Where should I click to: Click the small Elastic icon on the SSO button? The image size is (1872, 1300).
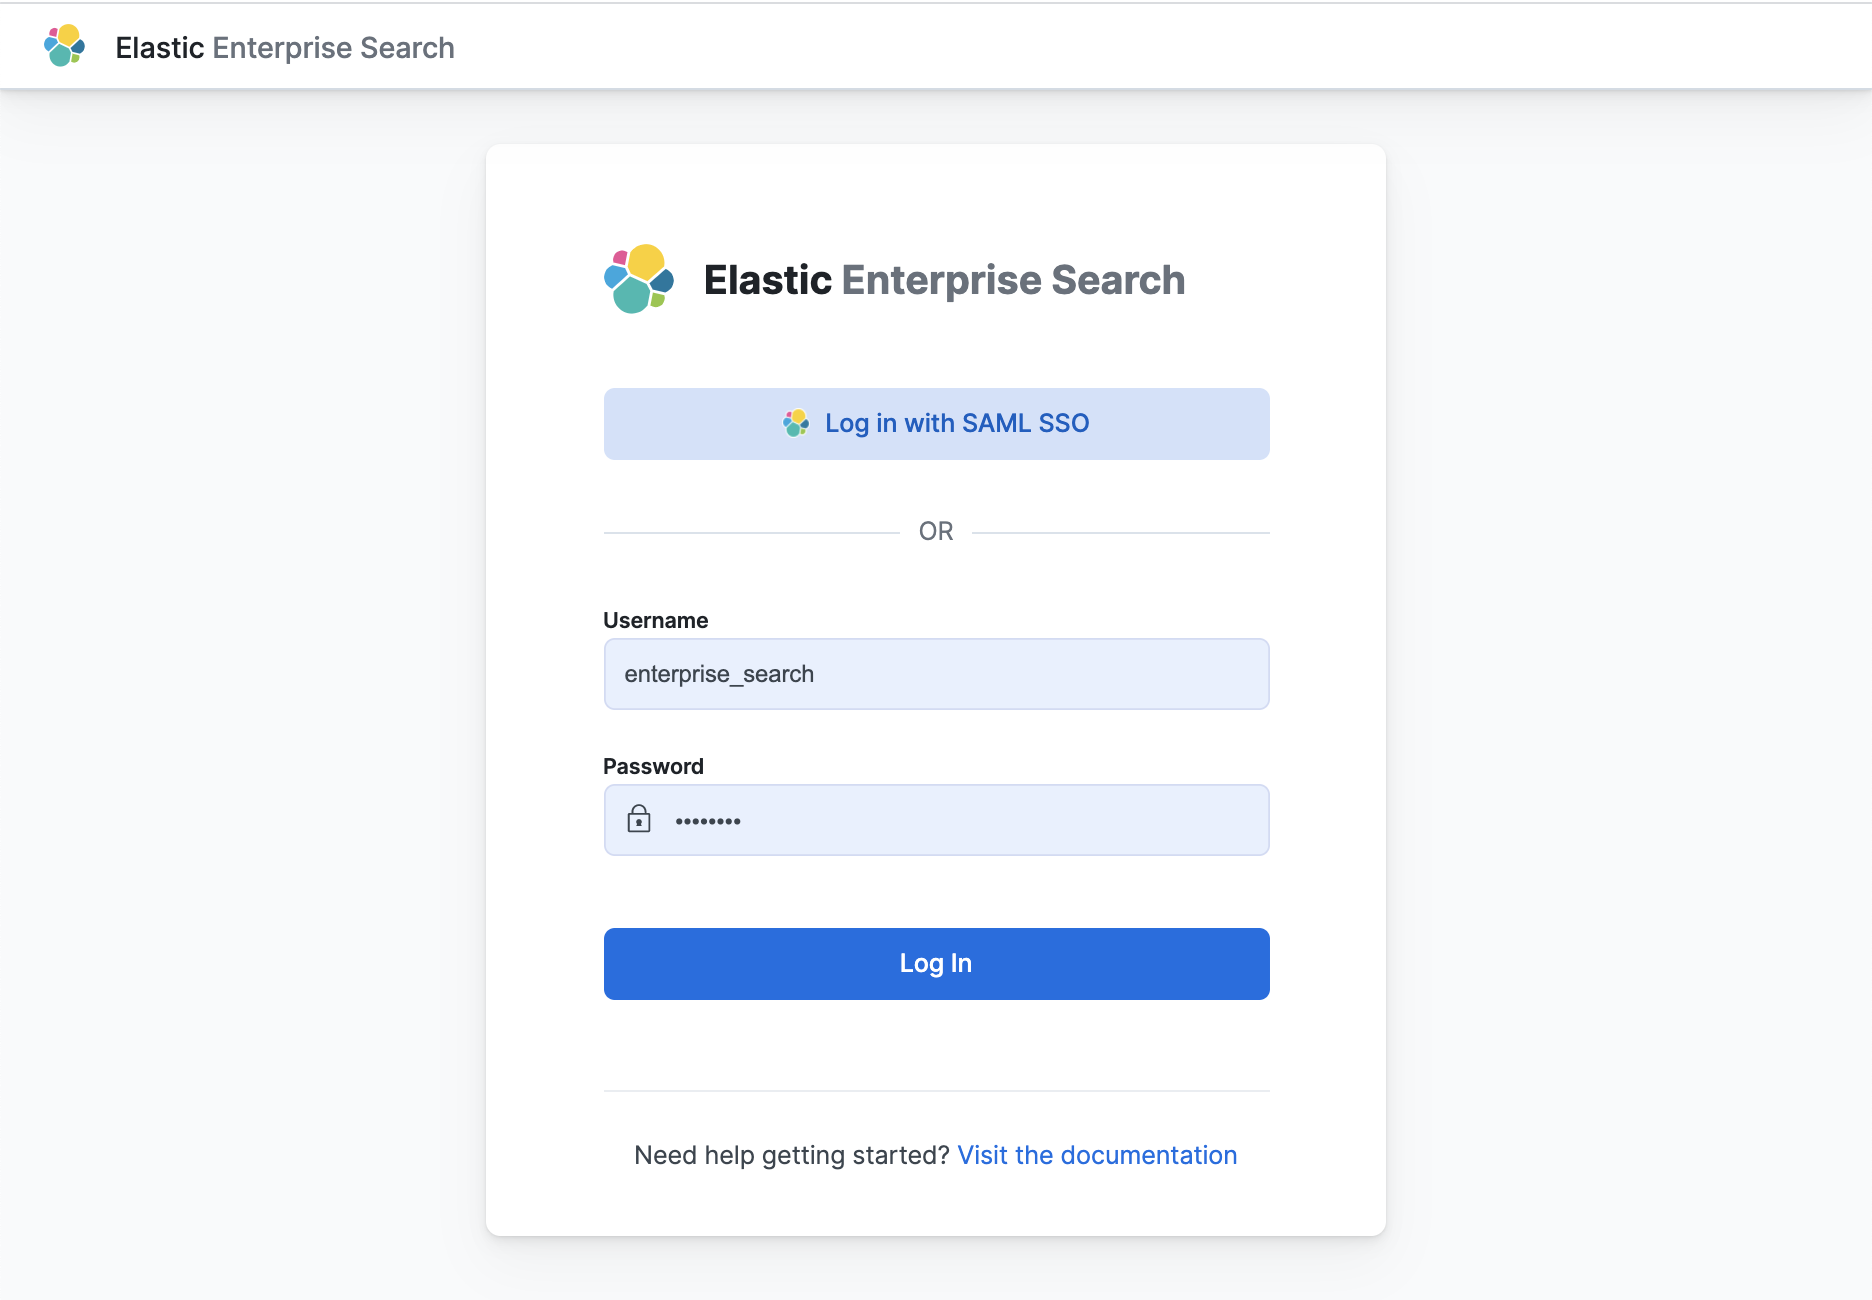point(797,423)
